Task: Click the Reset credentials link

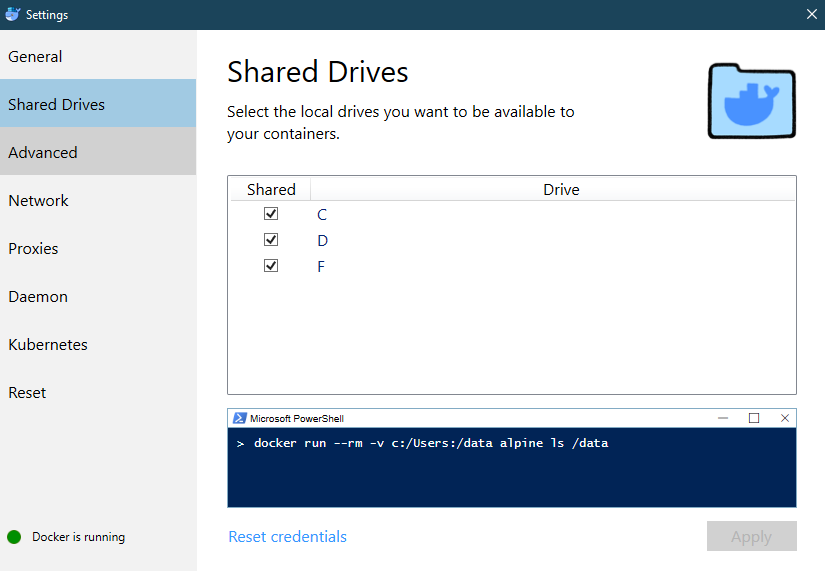Action: [287, 536]
